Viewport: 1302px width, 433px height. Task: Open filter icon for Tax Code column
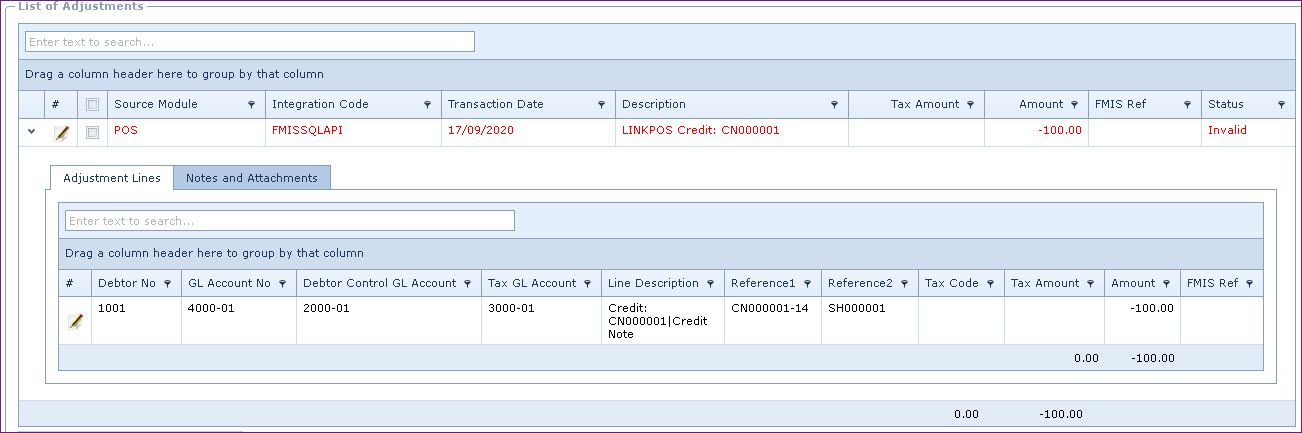coord(990,284)
